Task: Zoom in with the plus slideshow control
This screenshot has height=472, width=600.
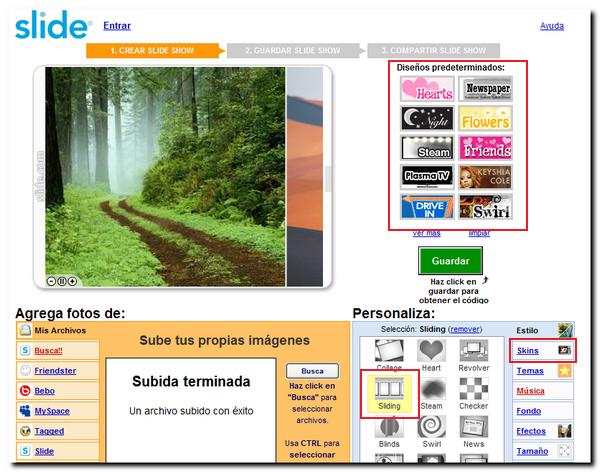Action: pyautogui.click(x=72, y=281)
